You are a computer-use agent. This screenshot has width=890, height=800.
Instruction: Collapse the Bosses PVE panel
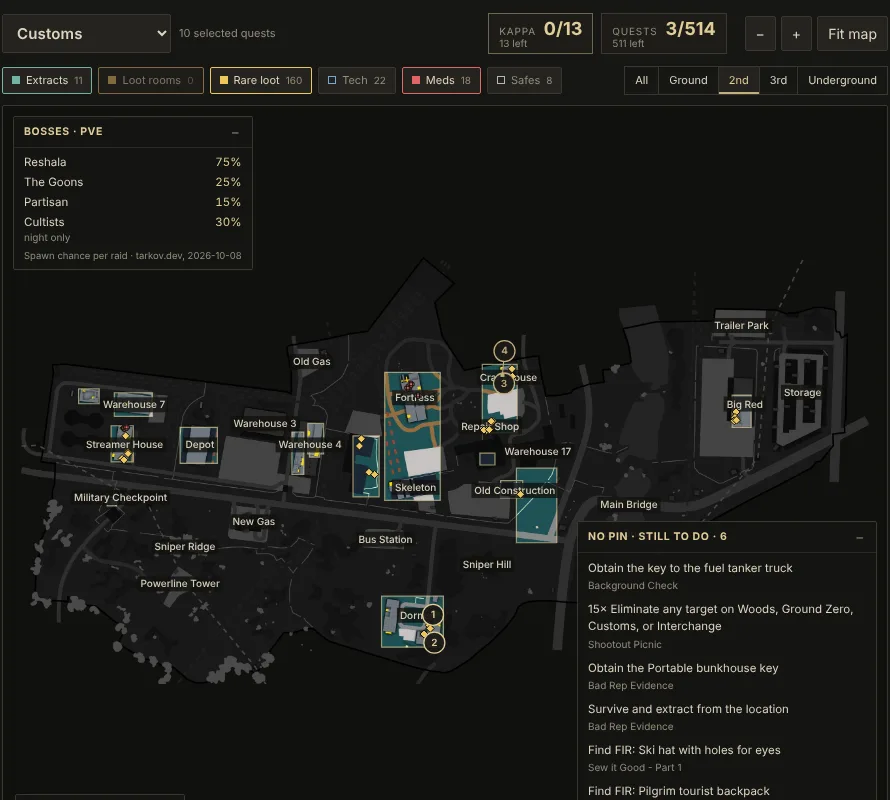pos(235,132)
